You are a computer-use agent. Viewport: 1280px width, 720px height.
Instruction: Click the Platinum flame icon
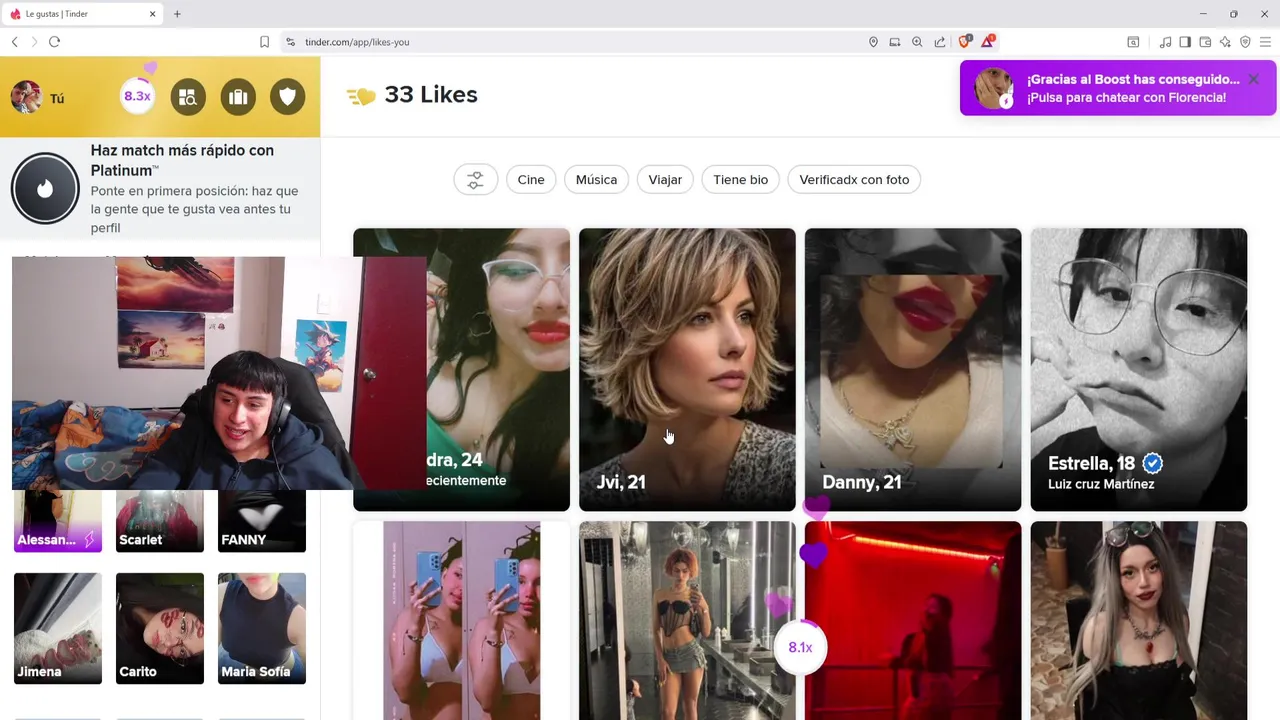pos(45,188)
